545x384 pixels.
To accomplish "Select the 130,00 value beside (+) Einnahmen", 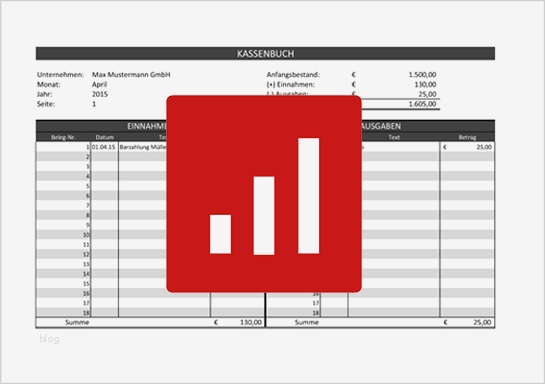I will [425, 84].
